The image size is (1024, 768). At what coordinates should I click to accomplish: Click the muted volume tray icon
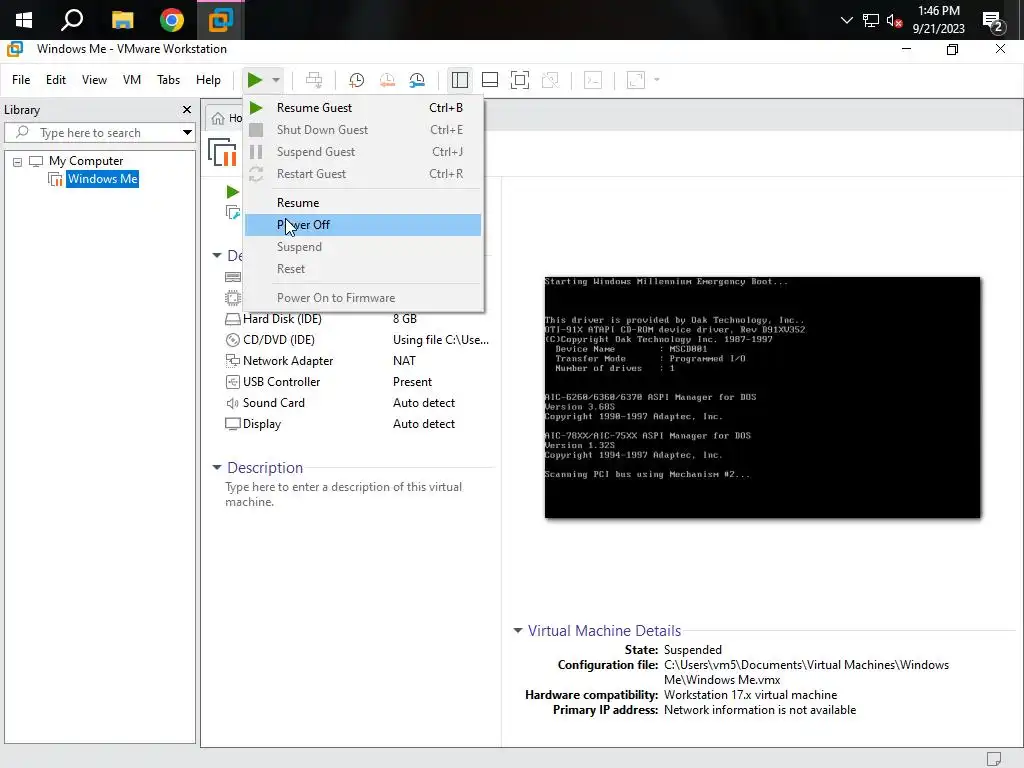coord(894,20)
